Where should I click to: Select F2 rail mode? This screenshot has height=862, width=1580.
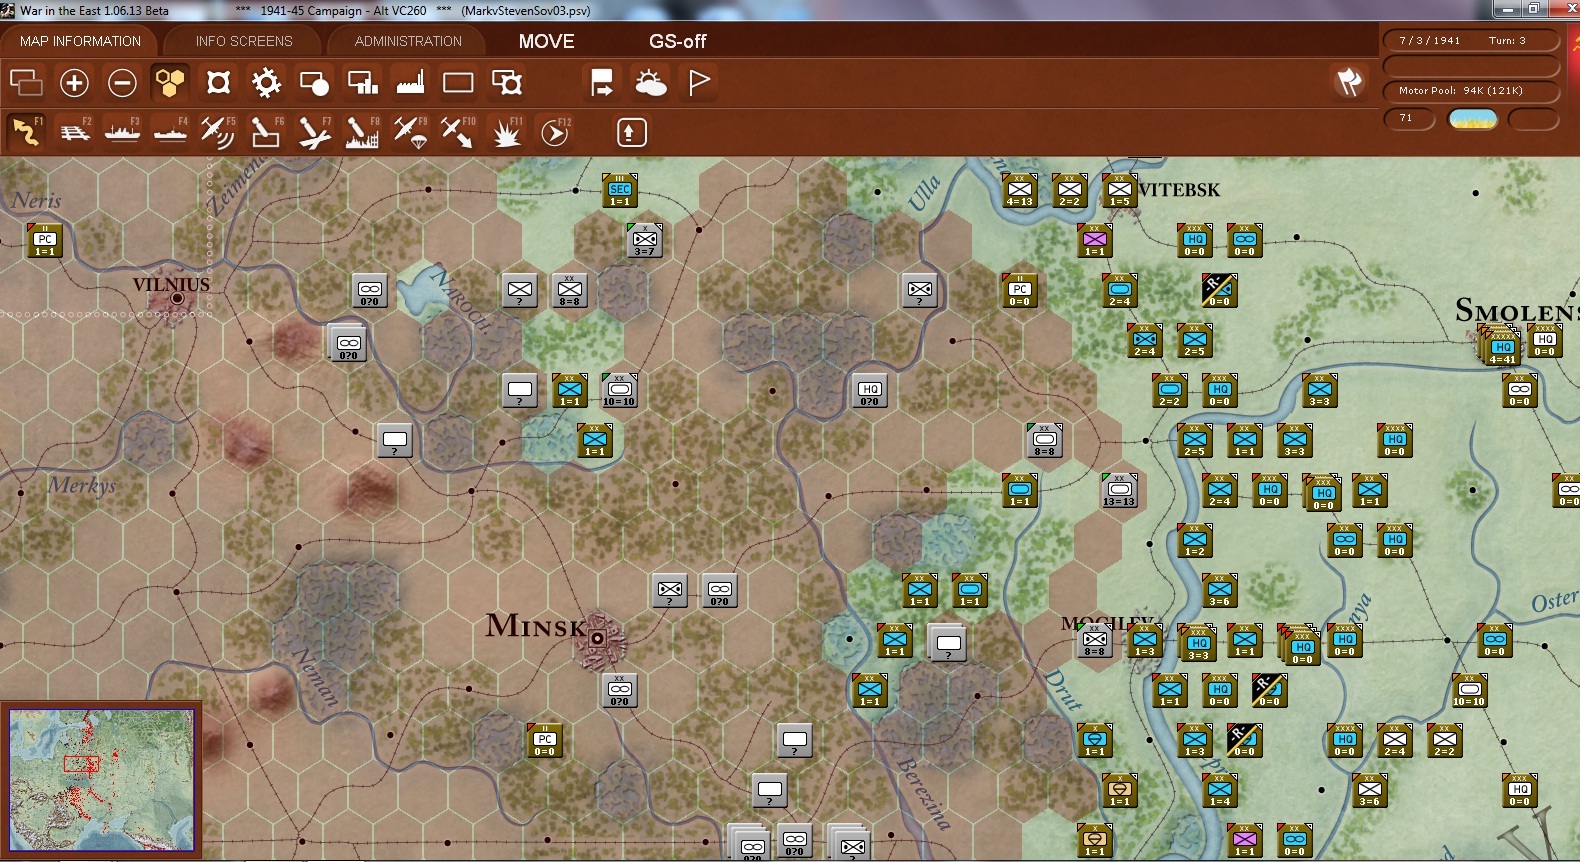(75, 131)
